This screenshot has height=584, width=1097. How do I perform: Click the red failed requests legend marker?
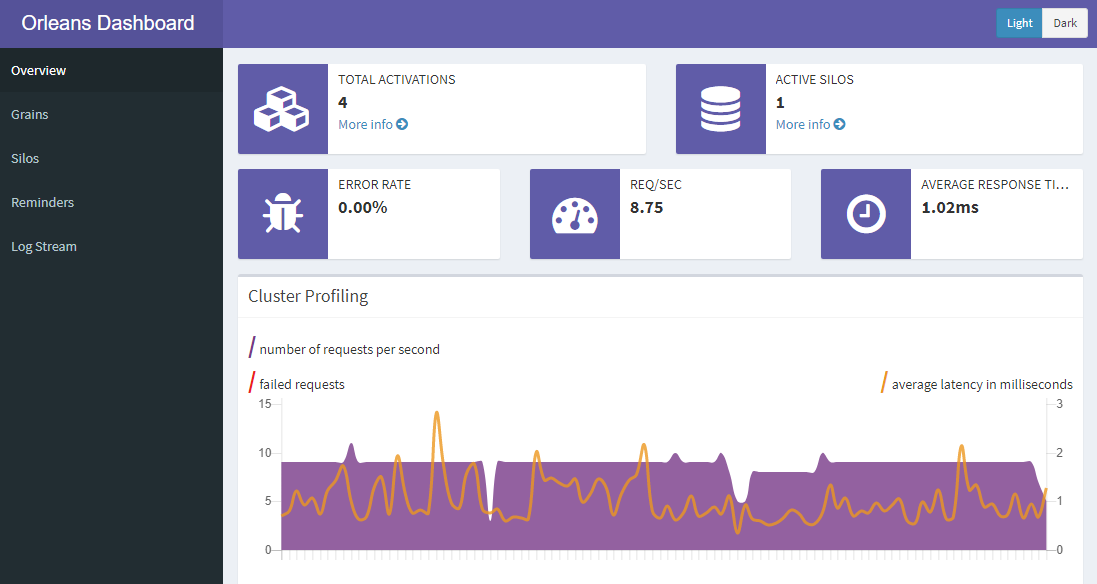(252, 382)
